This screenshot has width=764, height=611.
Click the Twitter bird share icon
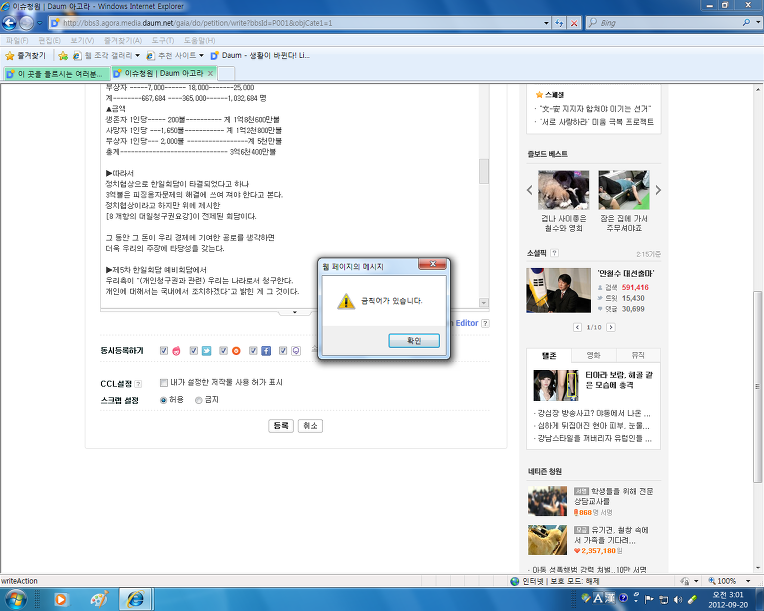[207, 351]
